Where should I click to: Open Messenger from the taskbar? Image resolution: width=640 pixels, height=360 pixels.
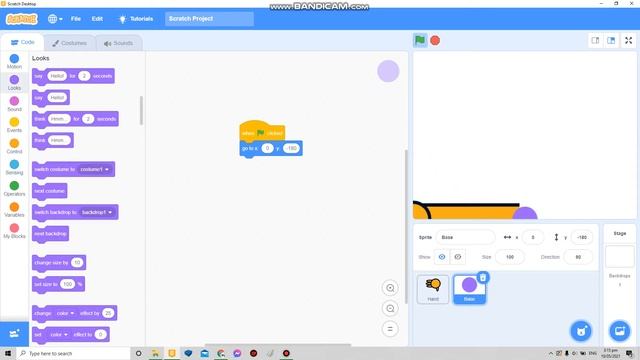(x=237, y=353)
